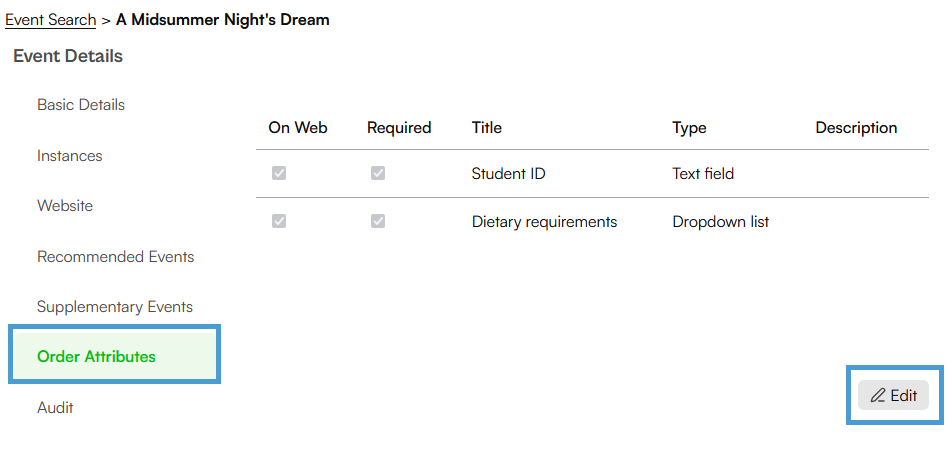Screen dimensions: 948x450
Task: Select Supplementary Events in sidebar
Action: coord(115,307)
